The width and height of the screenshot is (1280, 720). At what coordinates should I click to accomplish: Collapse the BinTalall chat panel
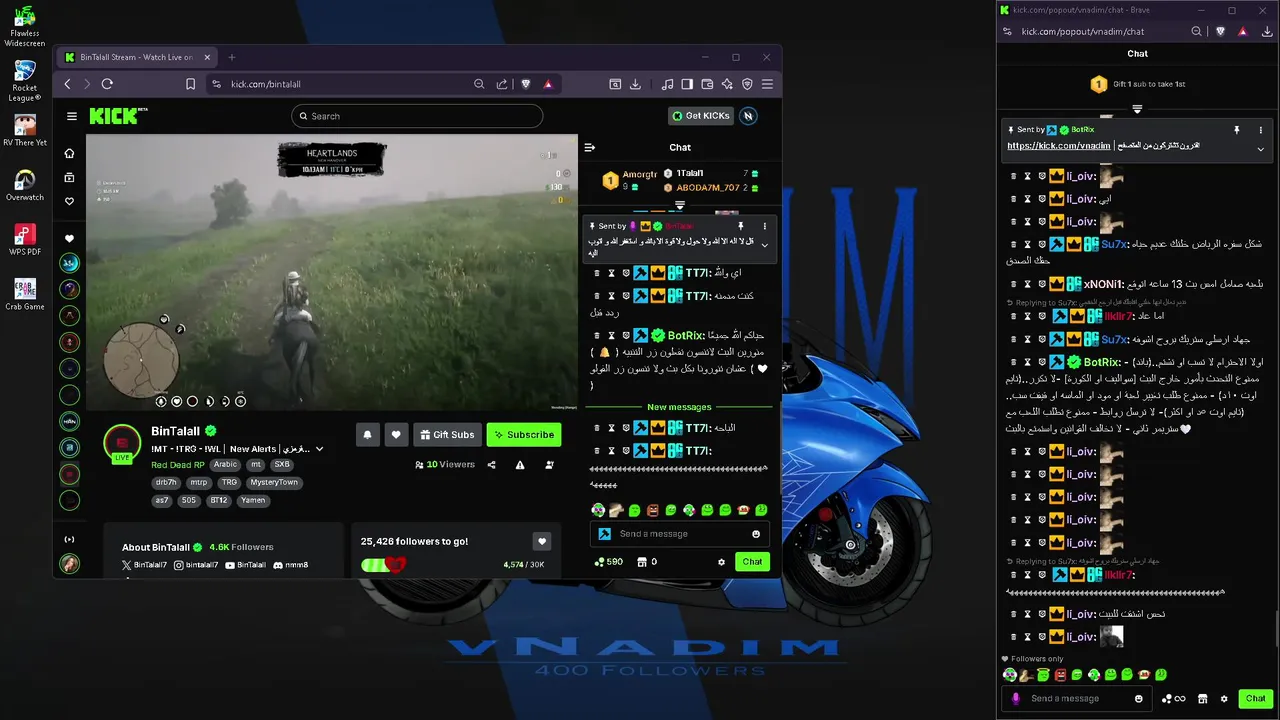(590, 147)
